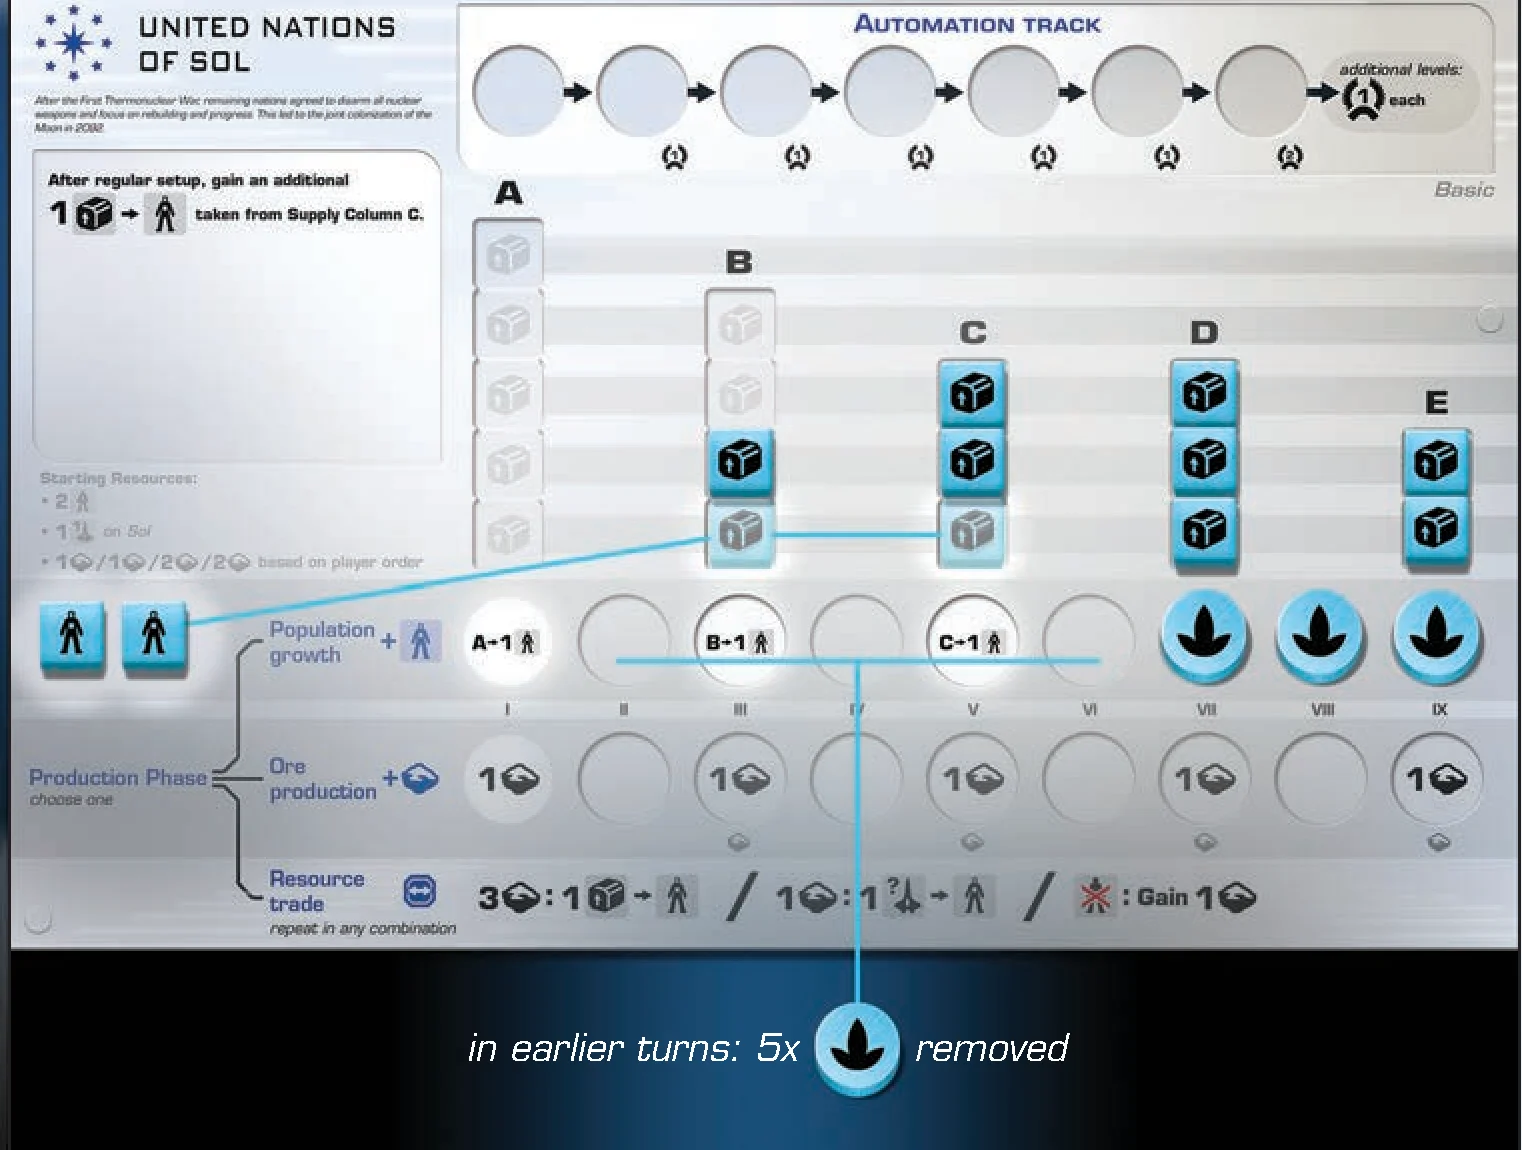Viewport: 1522px width, 1150px height.
Task: Click the empty growth circle above numeral II
Action: (x=624, y=642)
